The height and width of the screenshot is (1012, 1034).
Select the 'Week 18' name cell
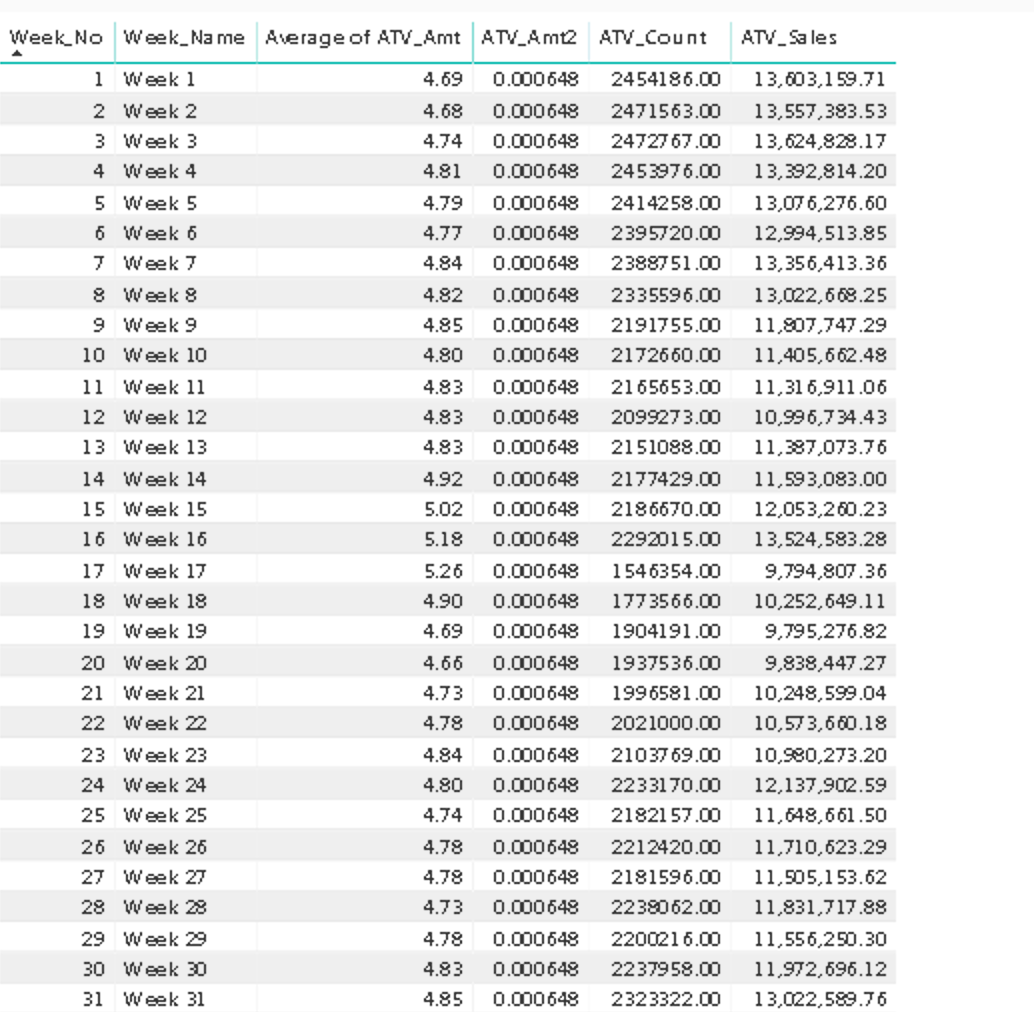point(165,601)
